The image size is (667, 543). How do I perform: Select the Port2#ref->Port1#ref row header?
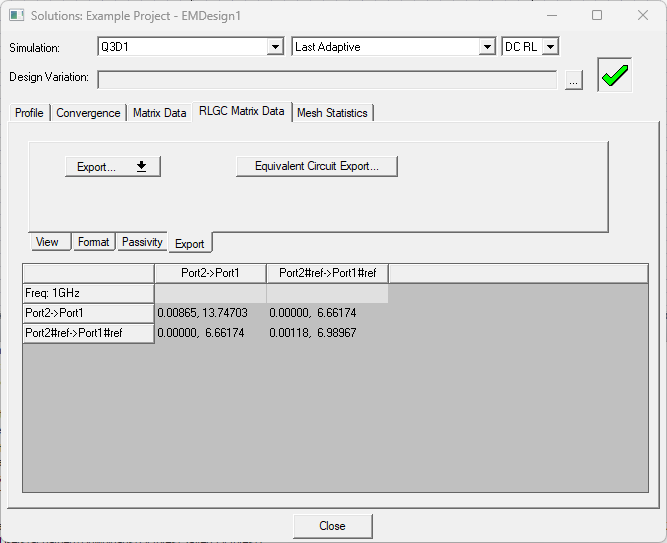pyautogui.click(x=88, y=333)
